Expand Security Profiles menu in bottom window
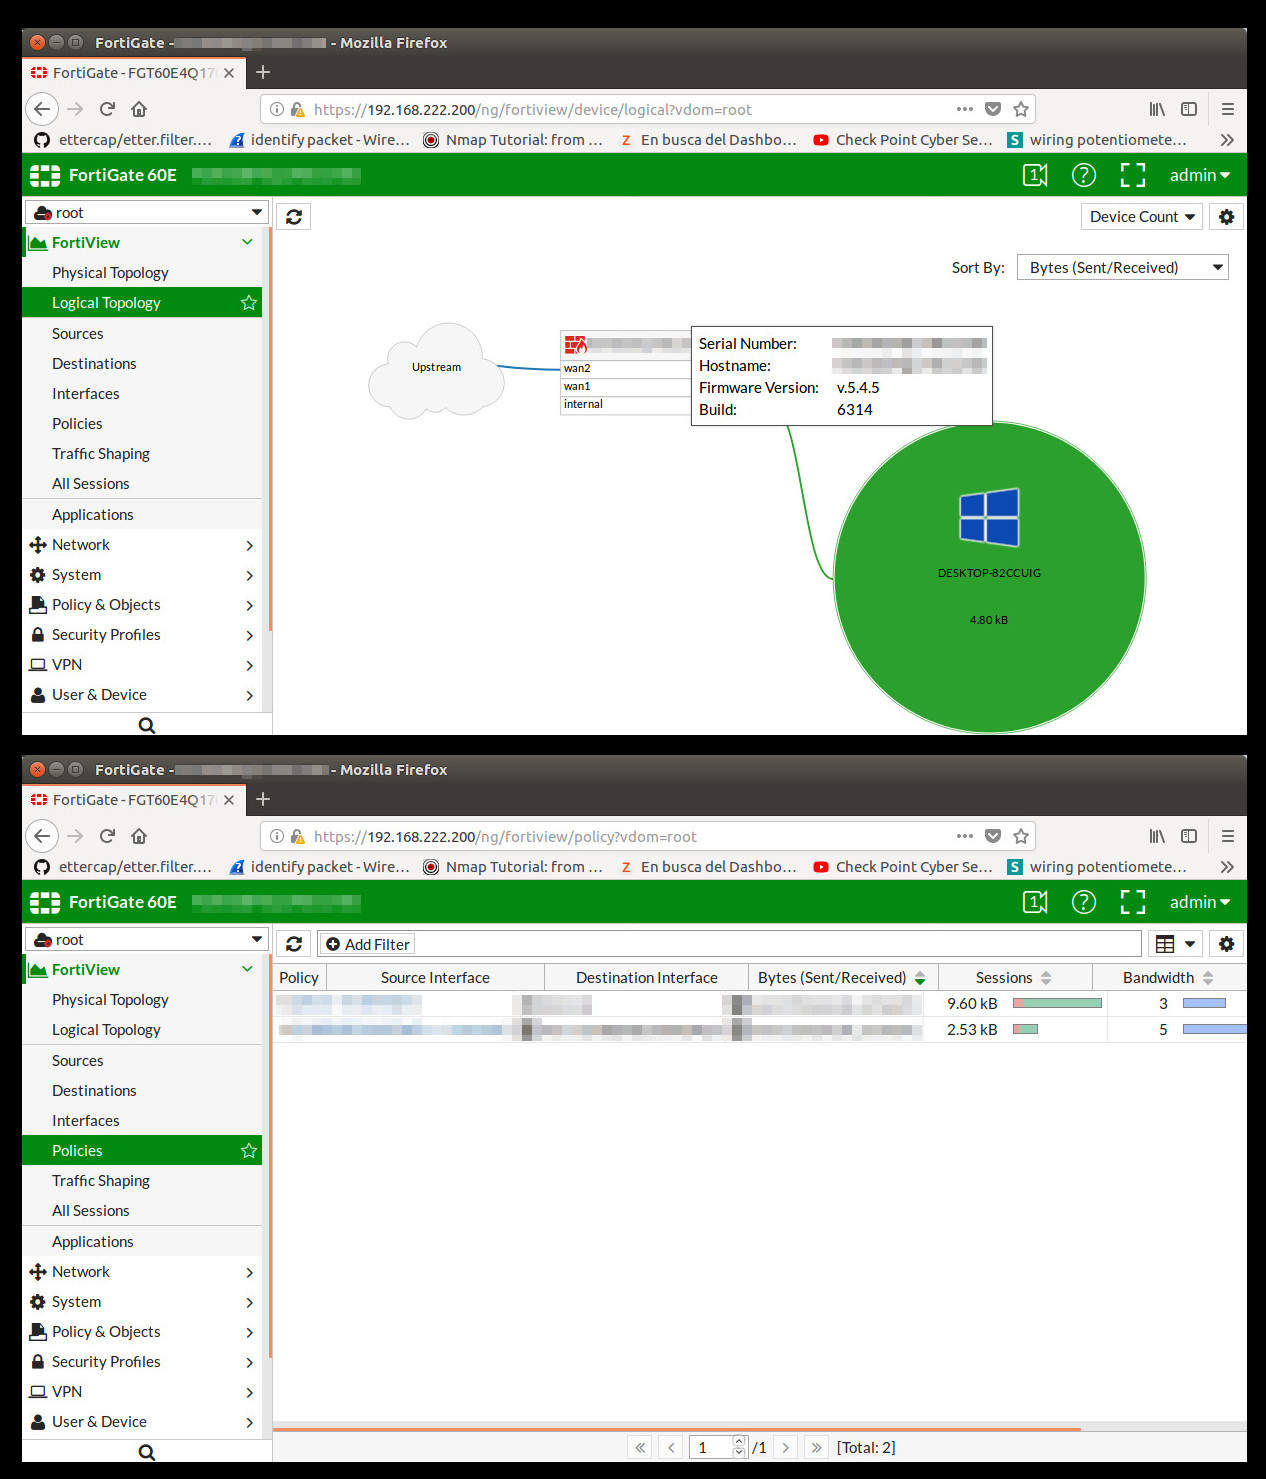The image size is (1266, 1479). (x=142, y=1361)
